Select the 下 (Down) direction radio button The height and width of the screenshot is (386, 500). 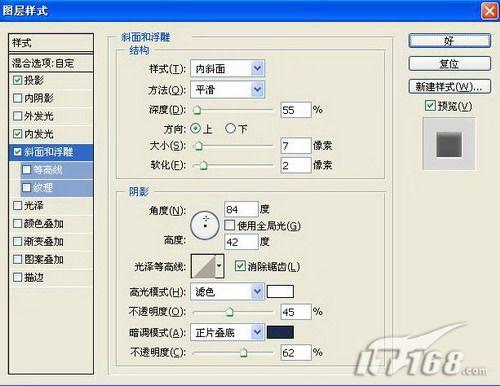(230, 128)
